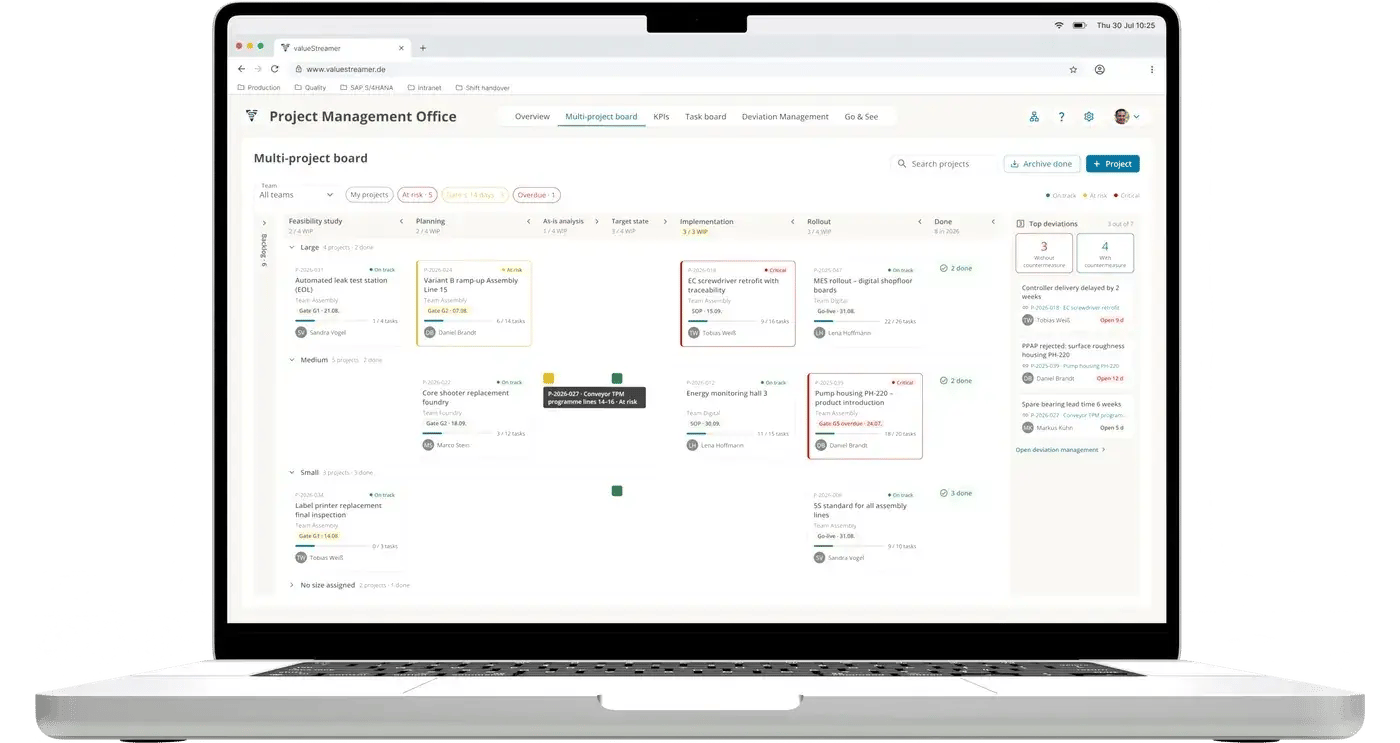Go back using the browser back arrow
The image size is (1400, 743).
(x=241, y=69)
